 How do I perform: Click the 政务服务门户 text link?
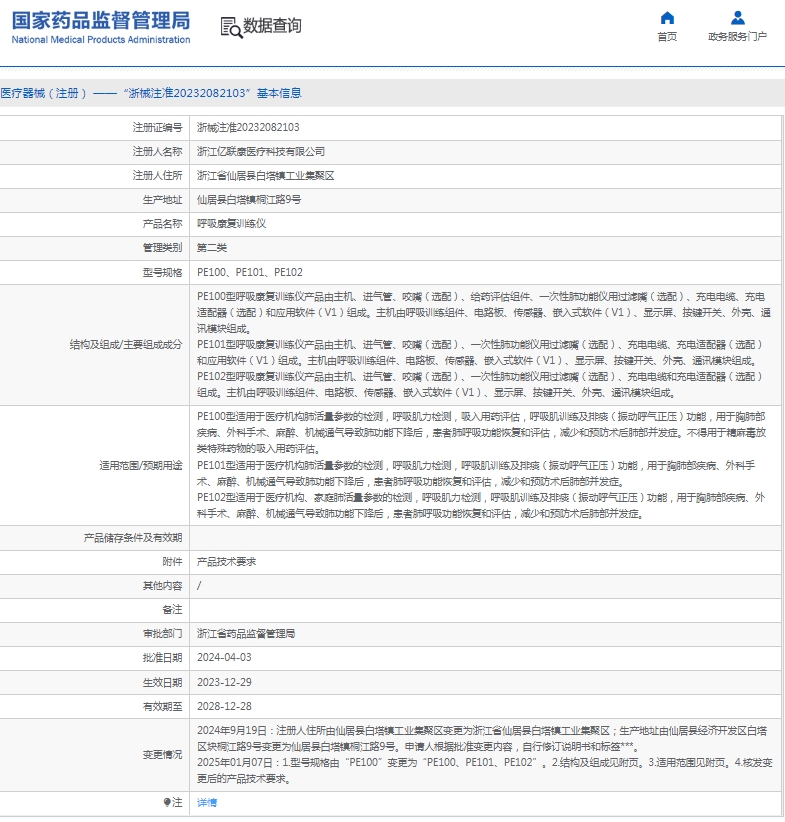(737, 37)
